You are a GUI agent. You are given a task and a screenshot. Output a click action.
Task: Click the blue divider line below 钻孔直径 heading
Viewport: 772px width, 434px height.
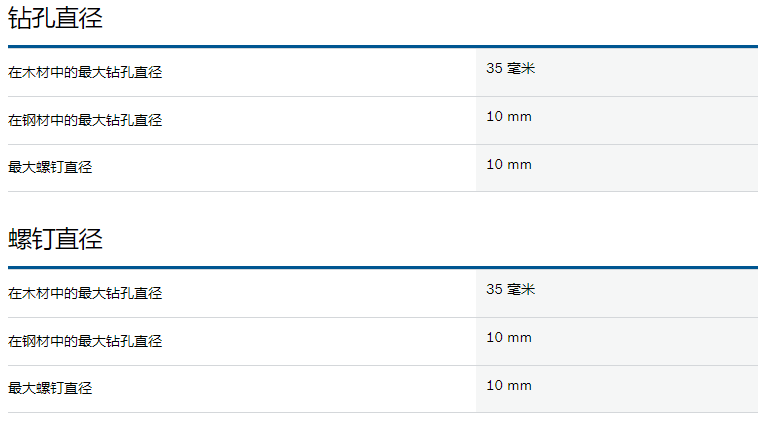383,47
